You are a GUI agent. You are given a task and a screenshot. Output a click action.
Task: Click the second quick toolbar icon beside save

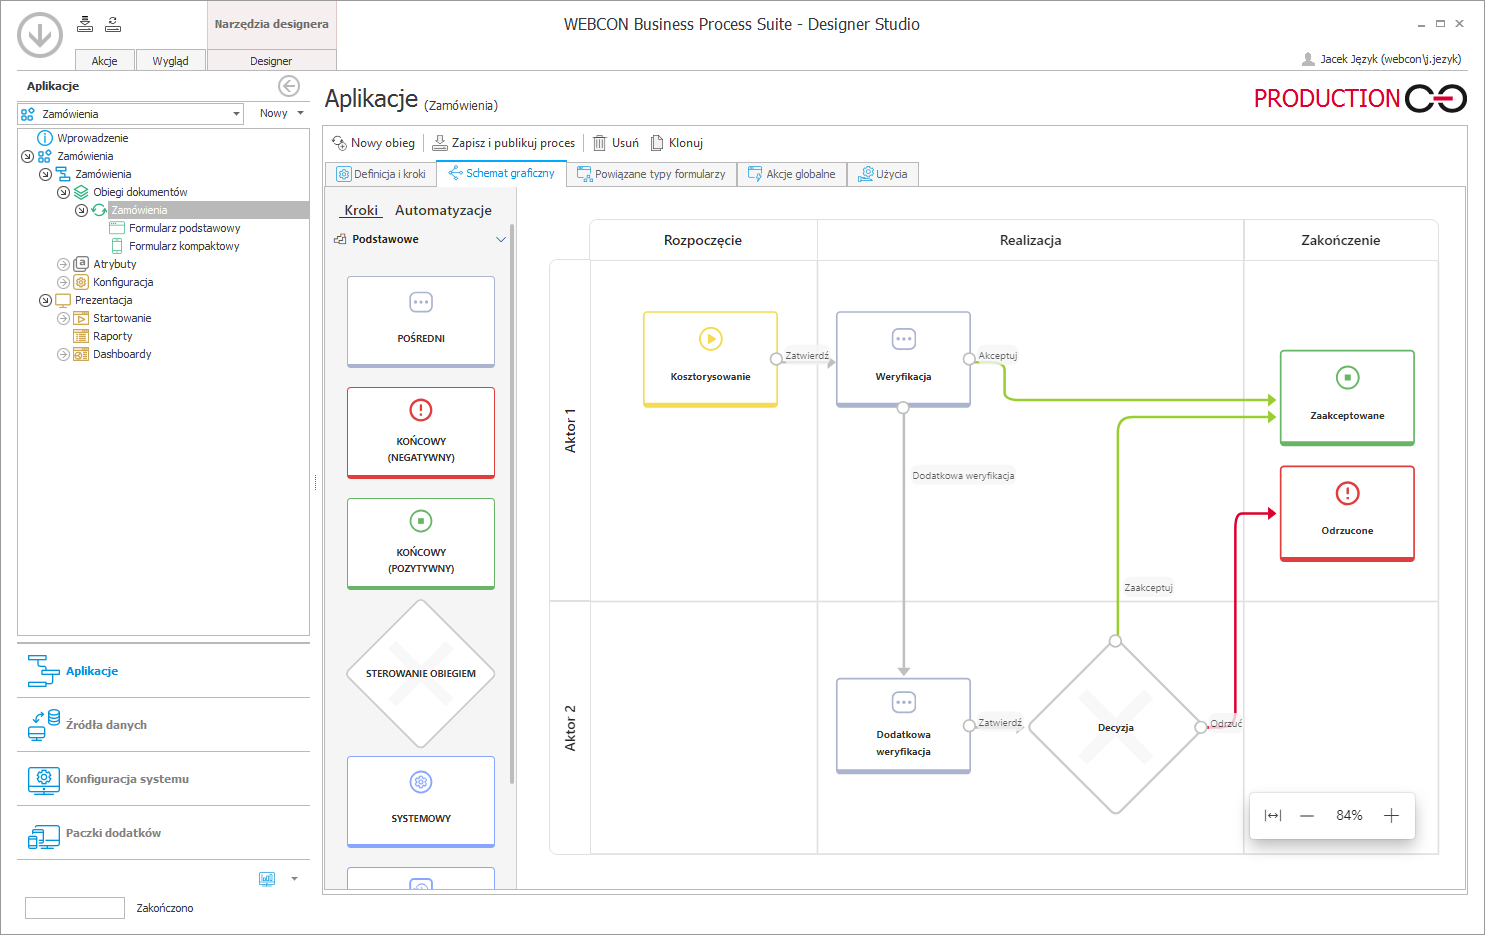(113, 24)
